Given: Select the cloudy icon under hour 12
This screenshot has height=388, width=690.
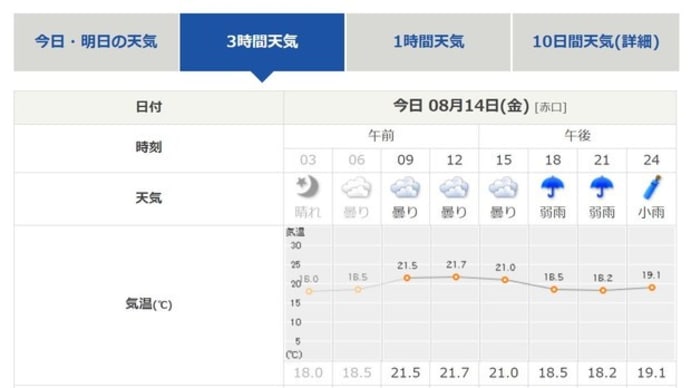Looking at the screenshot, I should click(454, 188).
